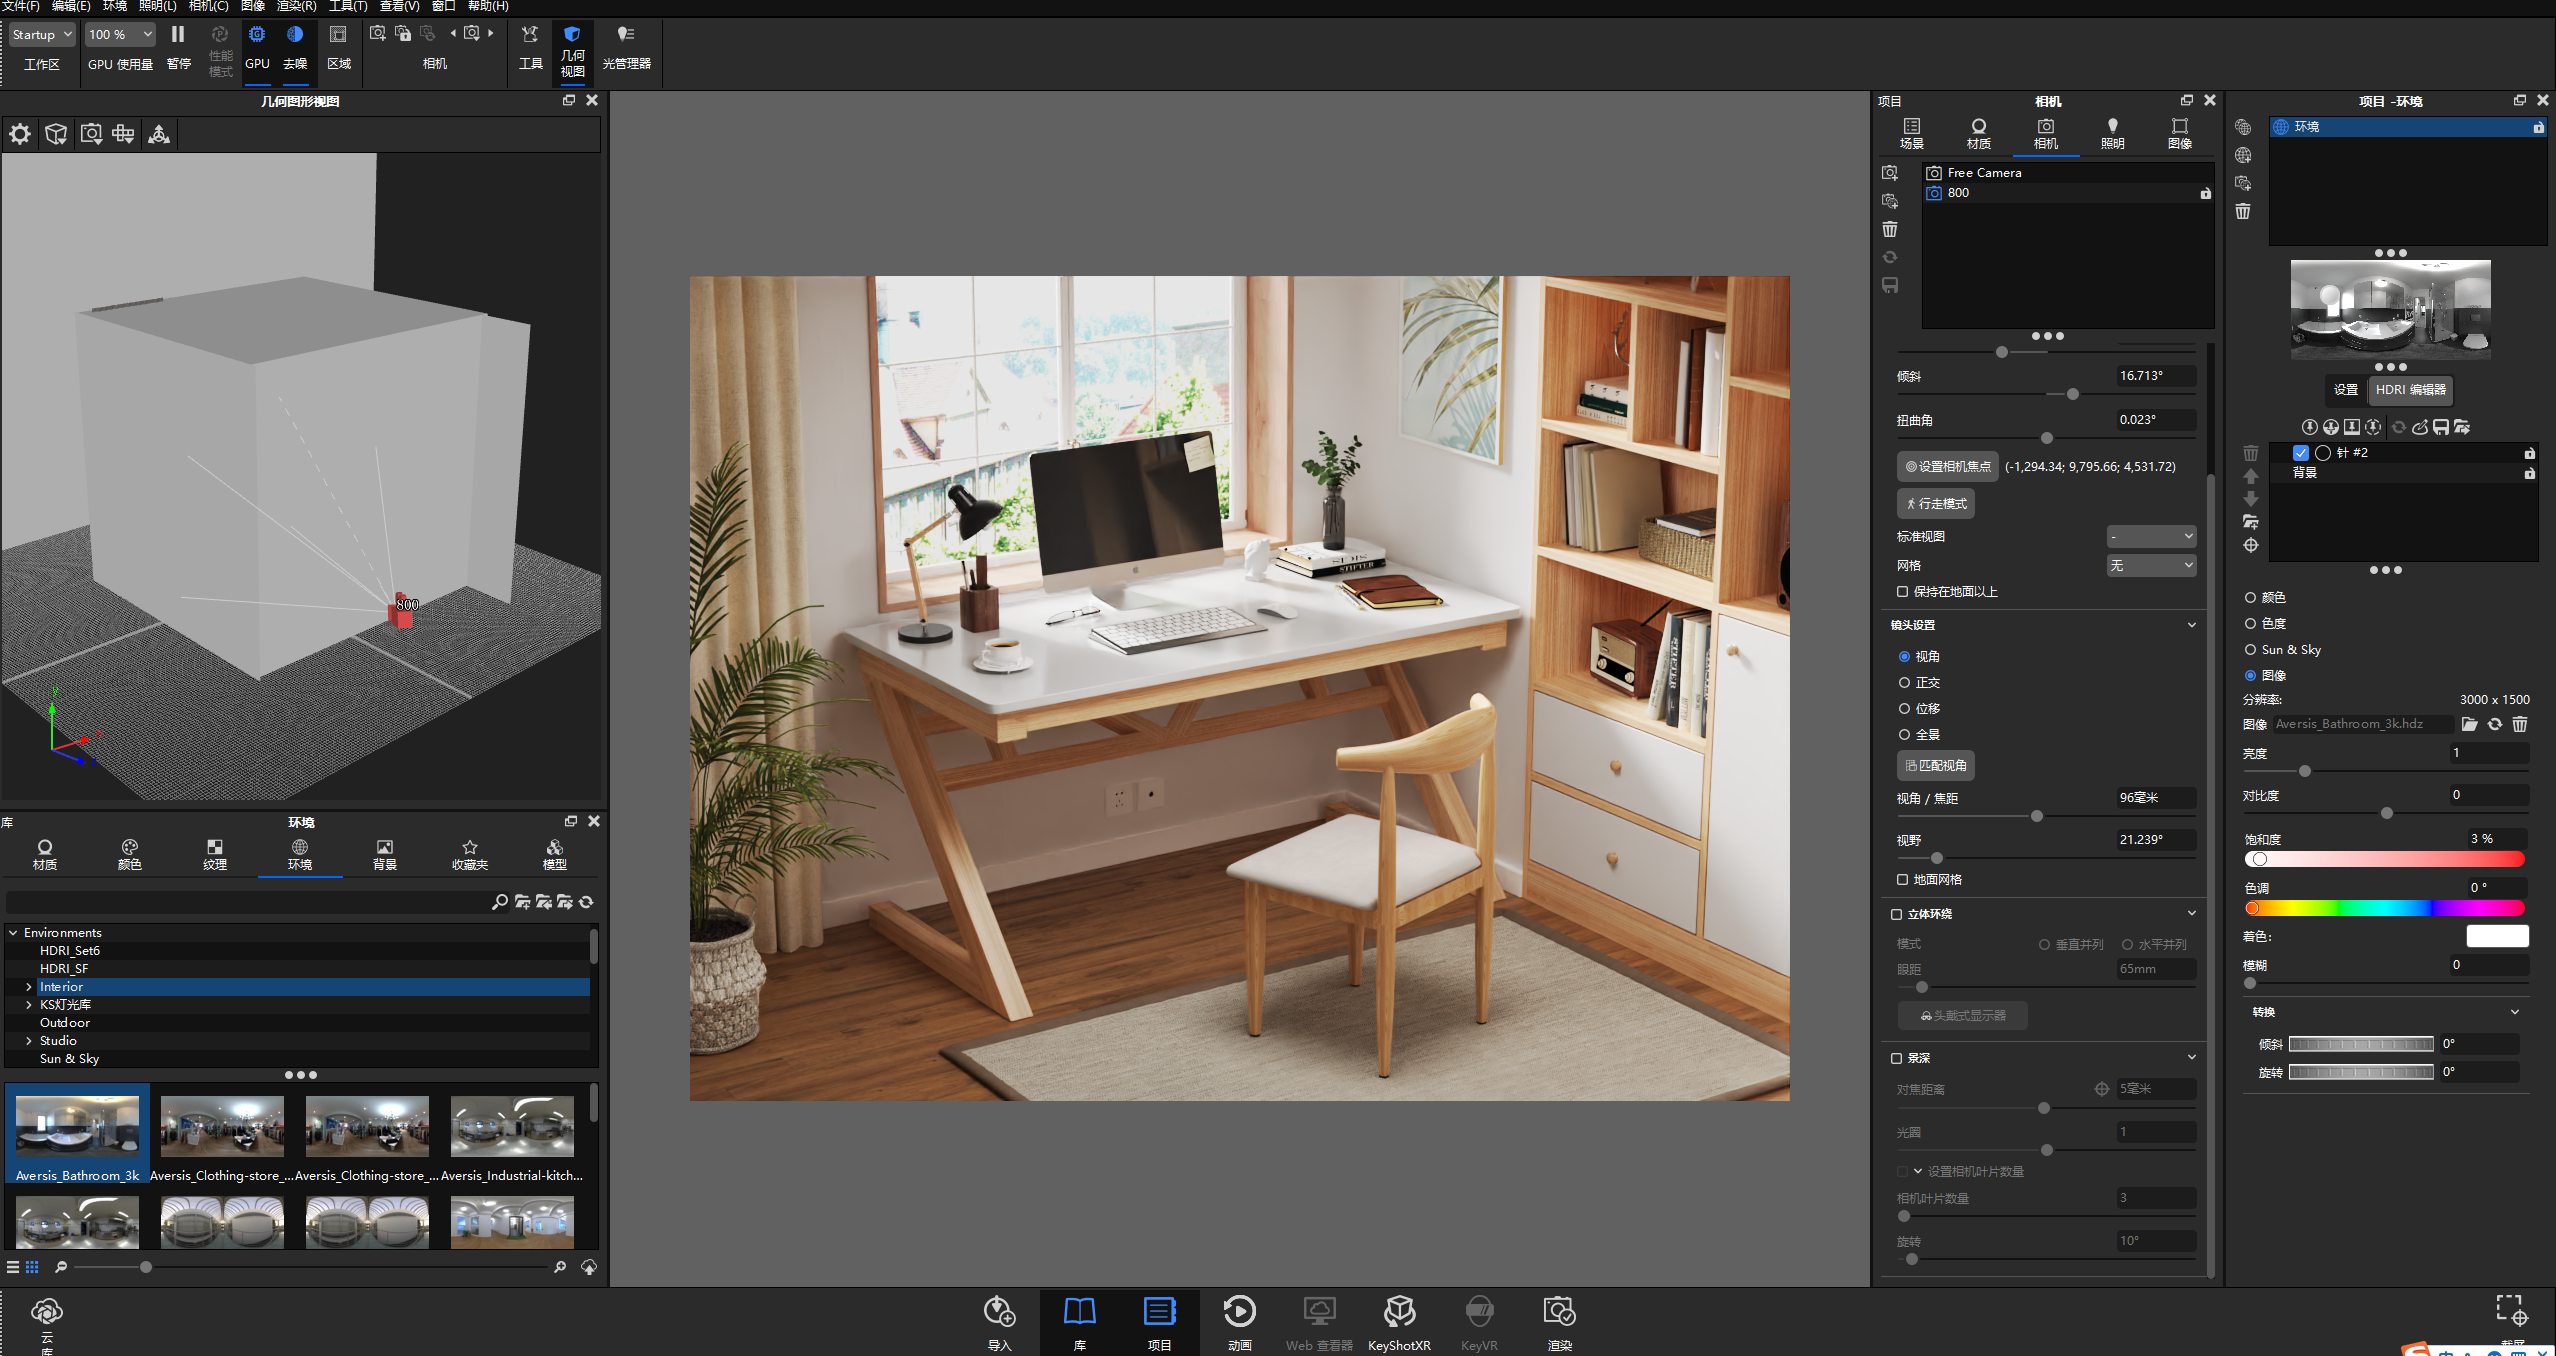Search icon in library search field
Image resolution: width=2556 pixels, height=1356 pixels.
click(x=499, y=902)
